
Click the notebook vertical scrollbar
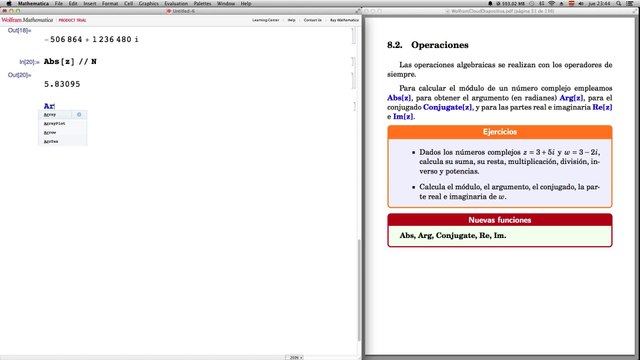pyautogui.click(x=359, y=290)
